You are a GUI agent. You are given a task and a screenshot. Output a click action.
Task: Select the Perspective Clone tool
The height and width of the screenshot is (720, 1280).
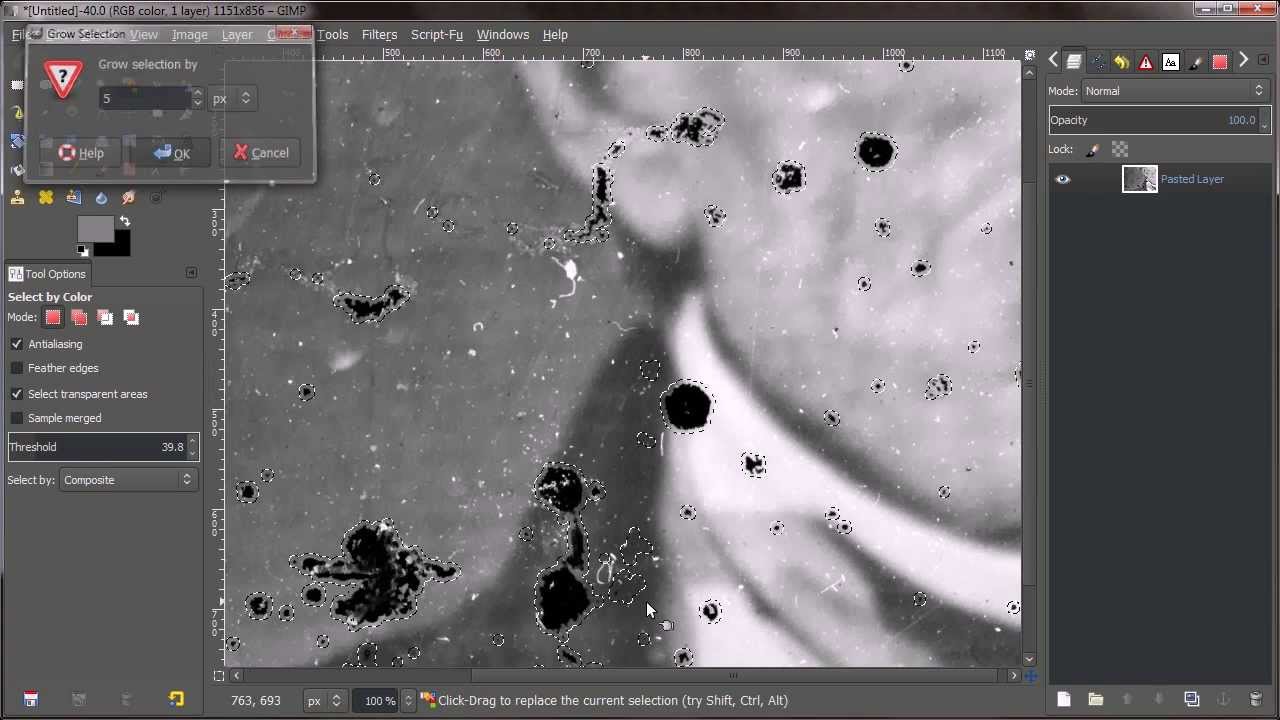click(73, 198)
